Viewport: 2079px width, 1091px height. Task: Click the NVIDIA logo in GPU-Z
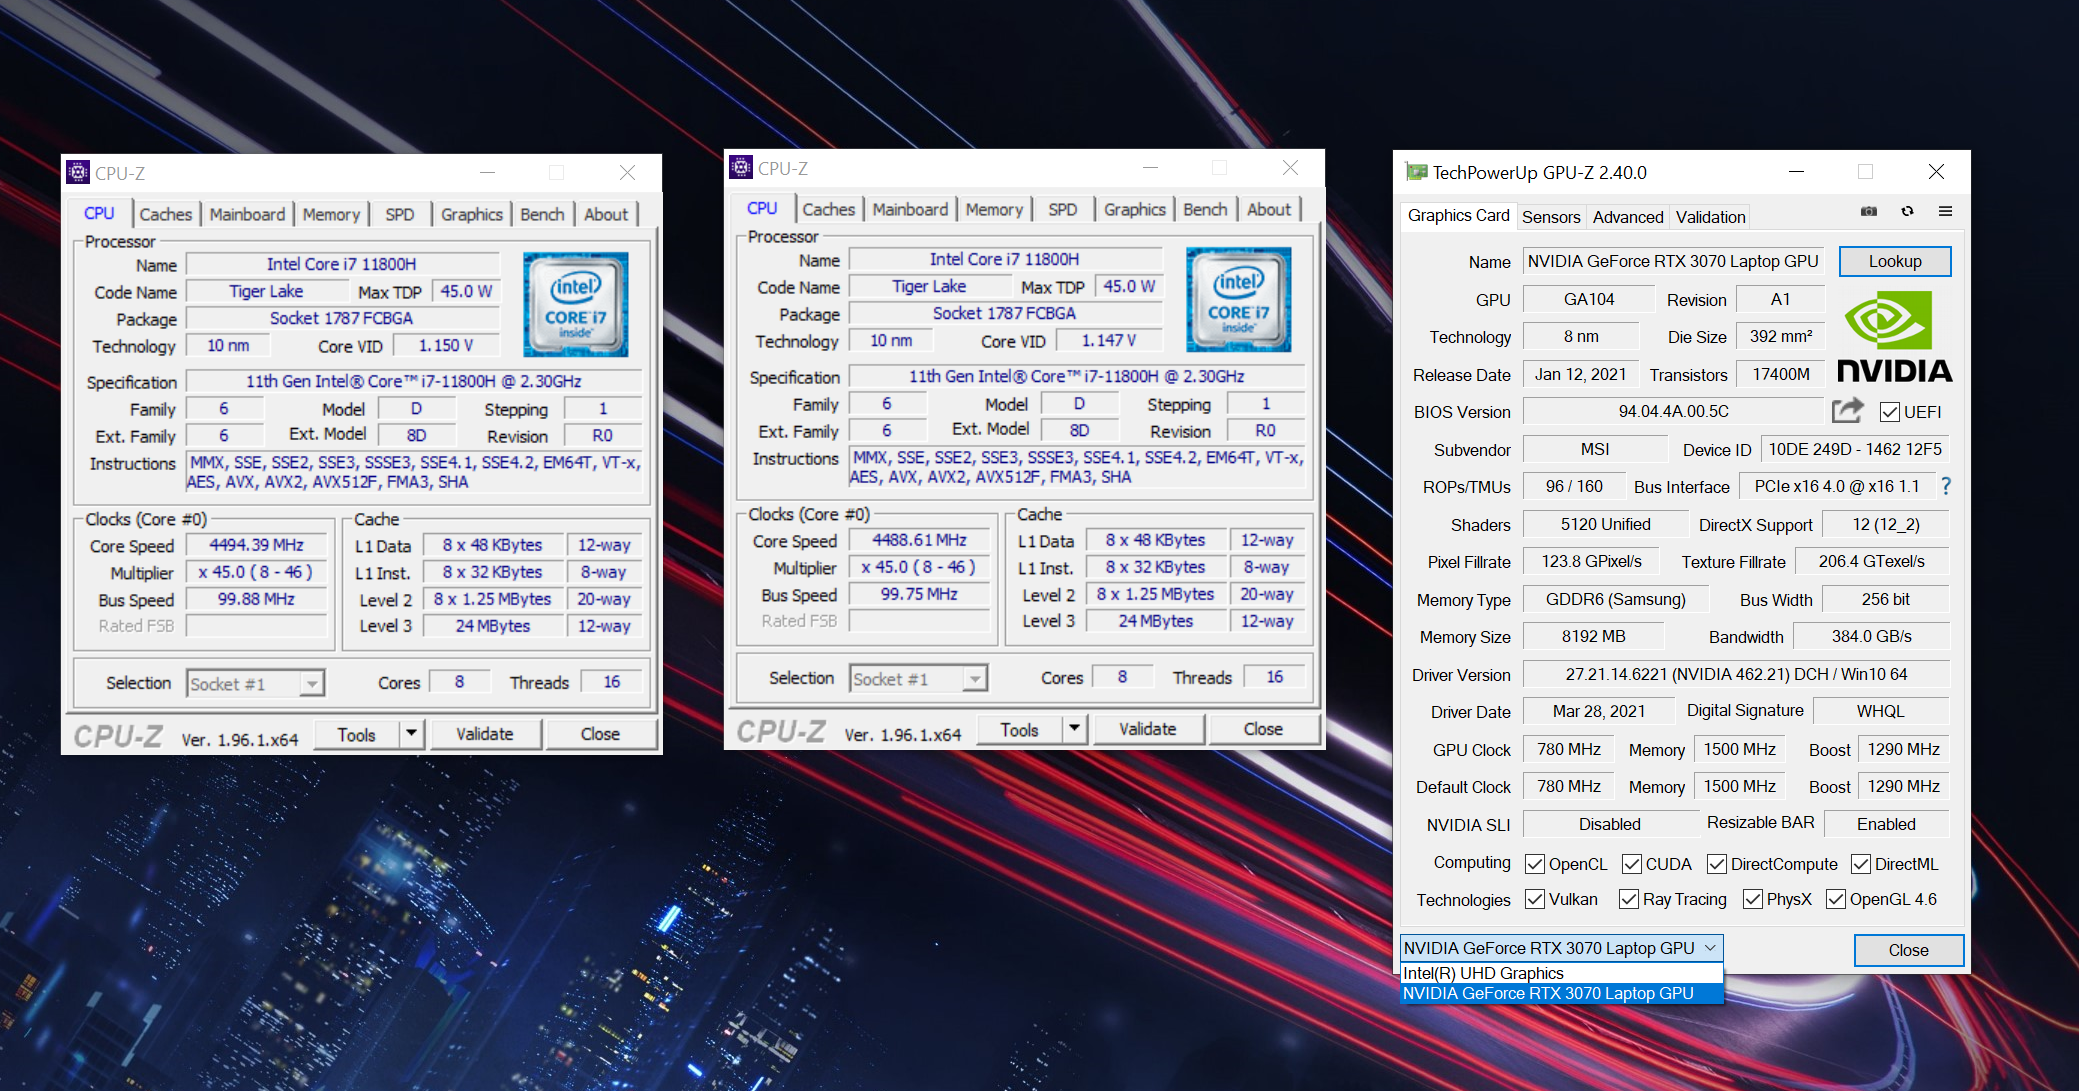tap(1894, 337)
